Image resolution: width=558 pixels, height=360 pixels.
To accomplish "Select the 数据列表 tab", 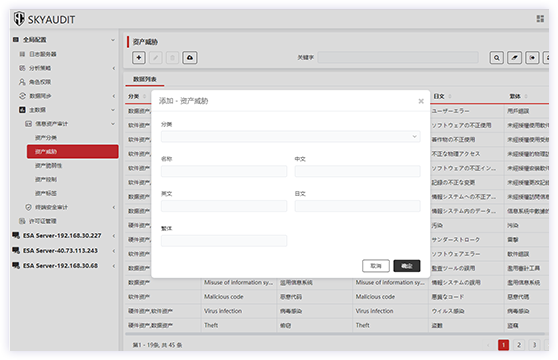I will [144, 79].
